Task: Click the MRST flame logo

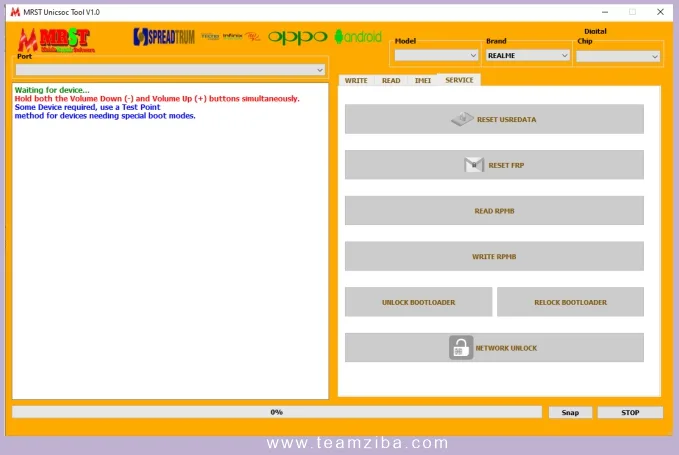Action: pyautogui.click(x=56, y=40)
